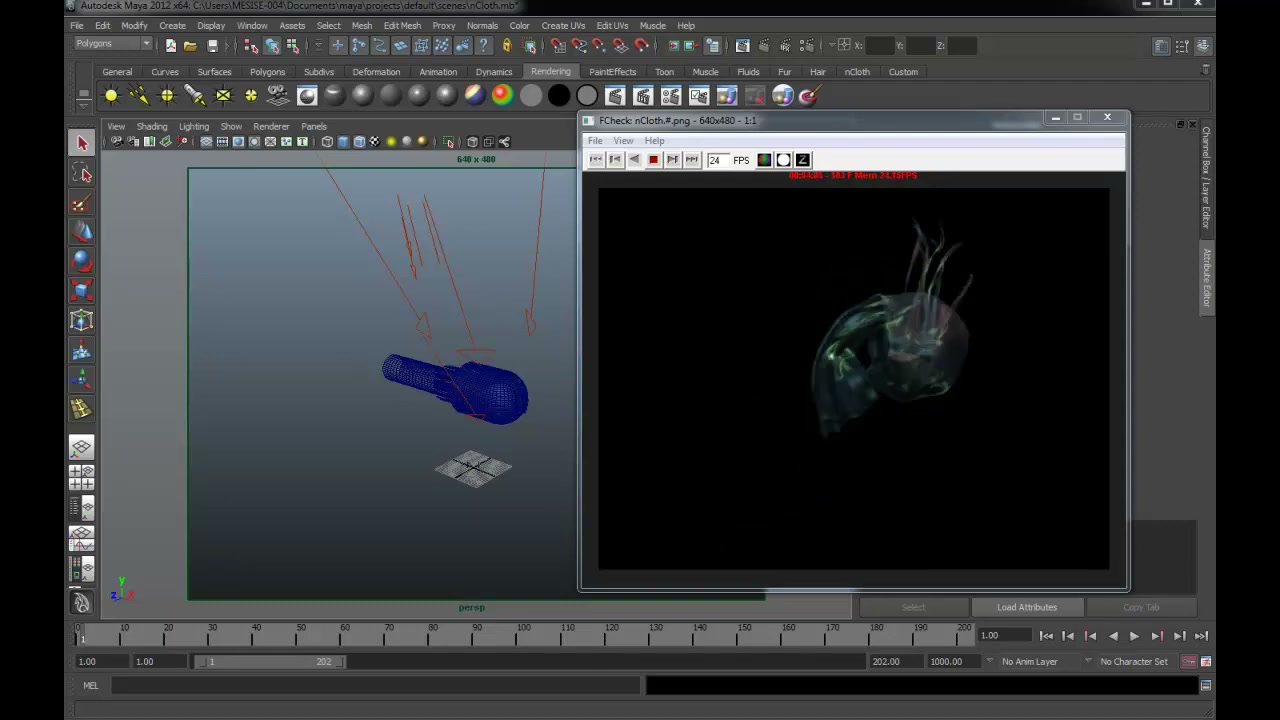
Task: Switch to the Dynamics shelf tab
Action: (494, 72)
